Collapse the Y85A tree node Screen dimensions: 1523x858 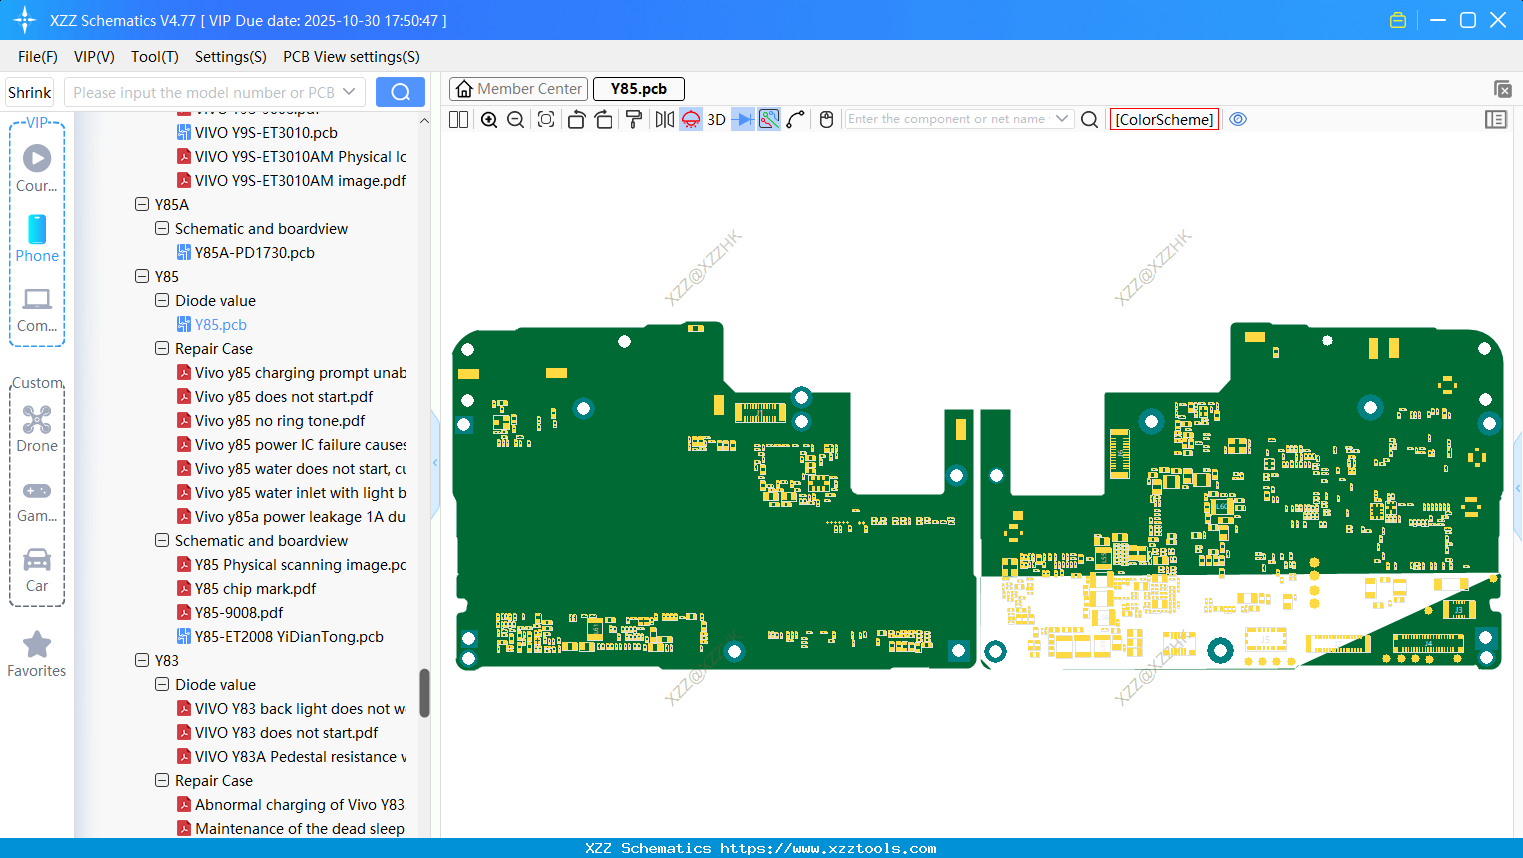coord(142,205)
